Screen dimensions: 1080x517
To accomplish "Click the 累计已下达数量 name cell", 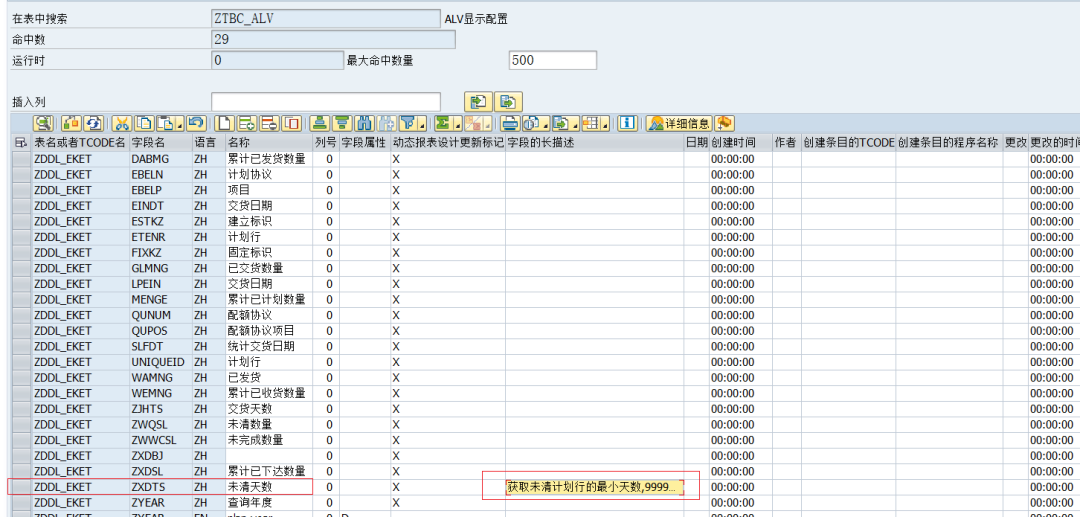I will click(269, 472).
